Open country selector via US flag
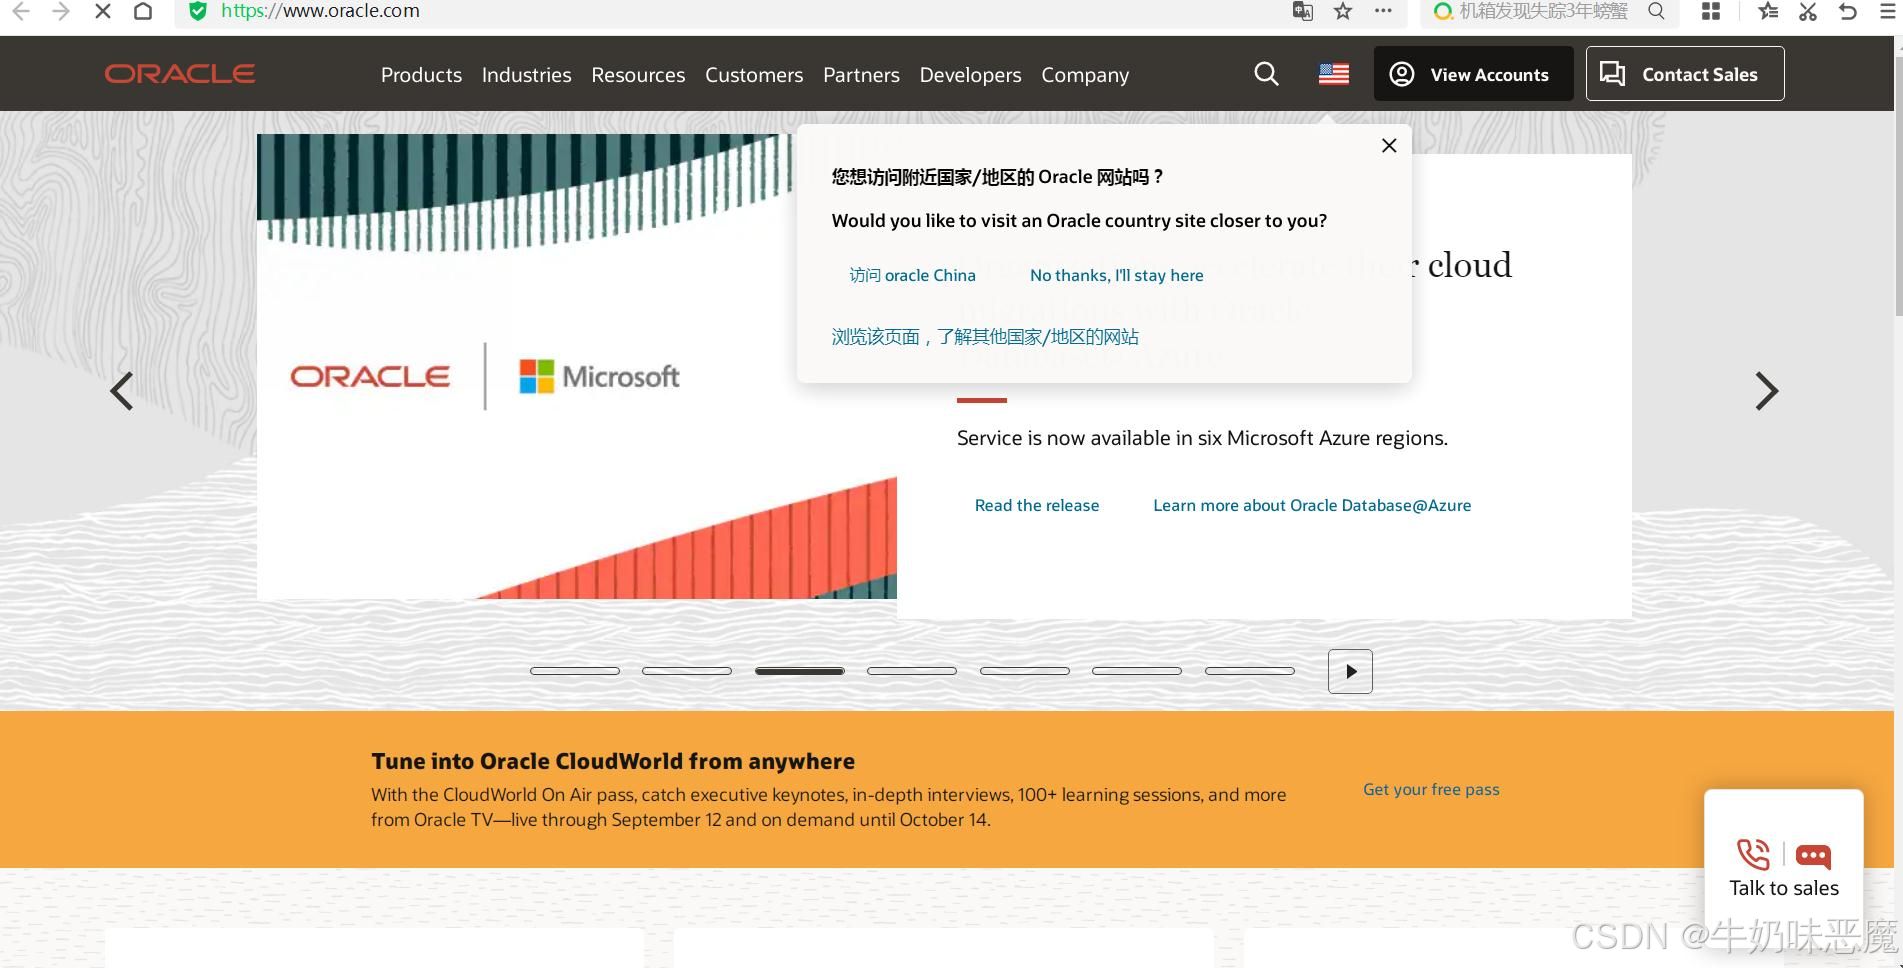Image resolution: width=1903 pixels, height=968 pixels. 1334,74
